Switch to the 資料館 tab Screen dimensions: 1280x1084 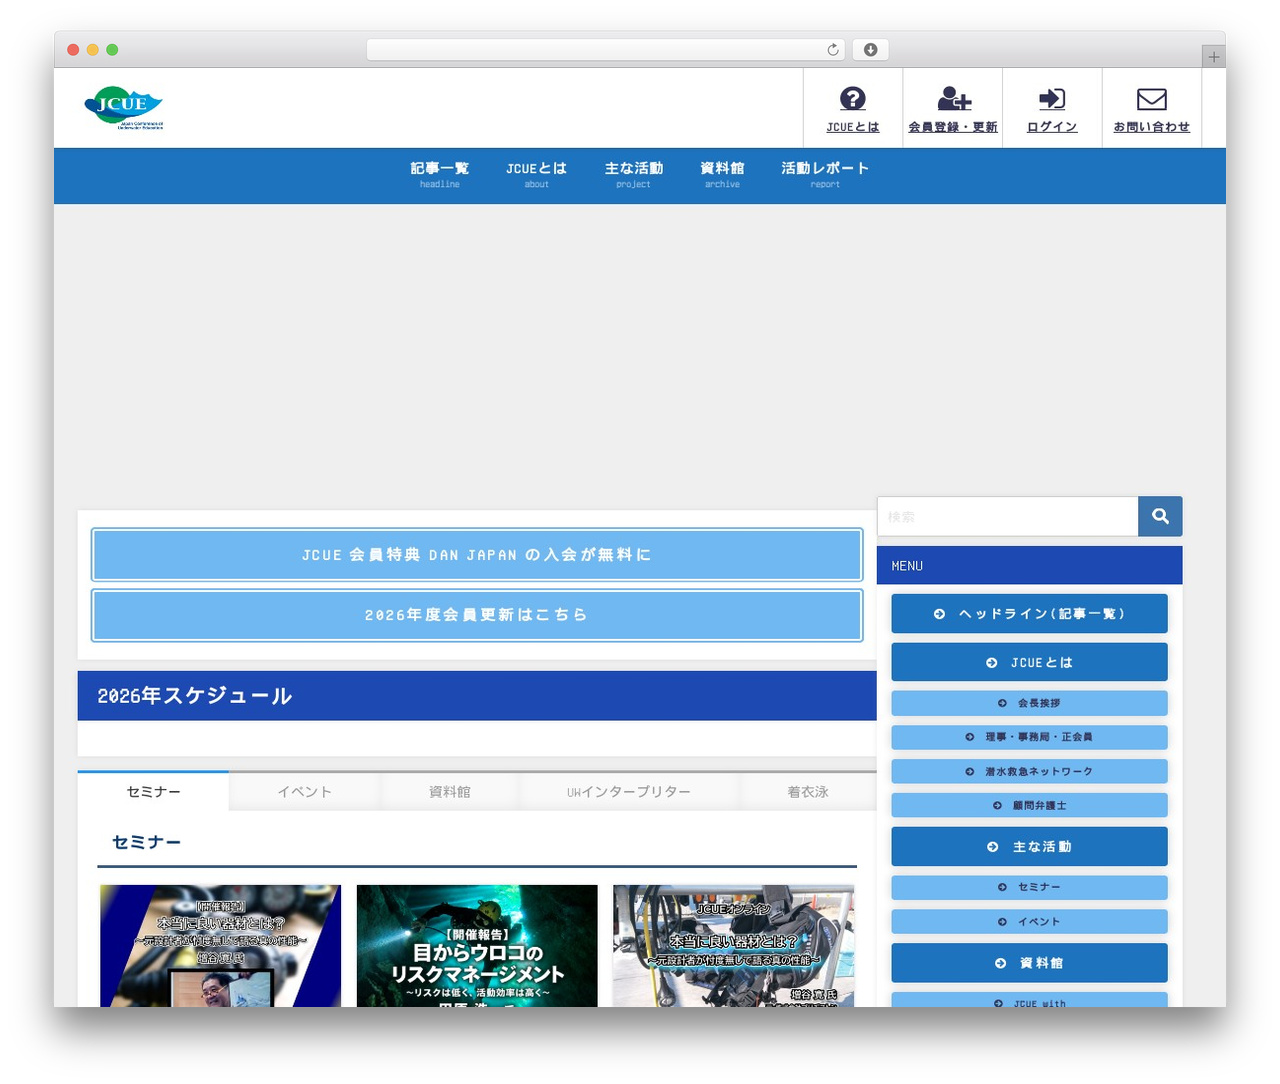(449, 791)
